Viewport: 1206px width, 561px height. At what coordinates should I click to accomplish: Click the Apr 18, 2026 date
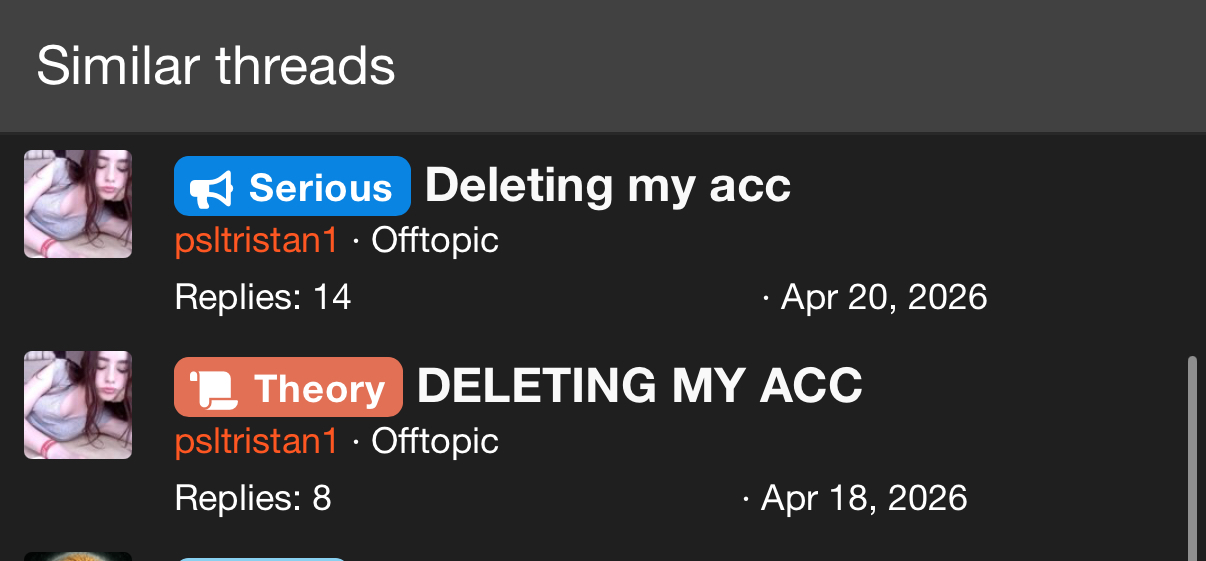pos(863,498)
